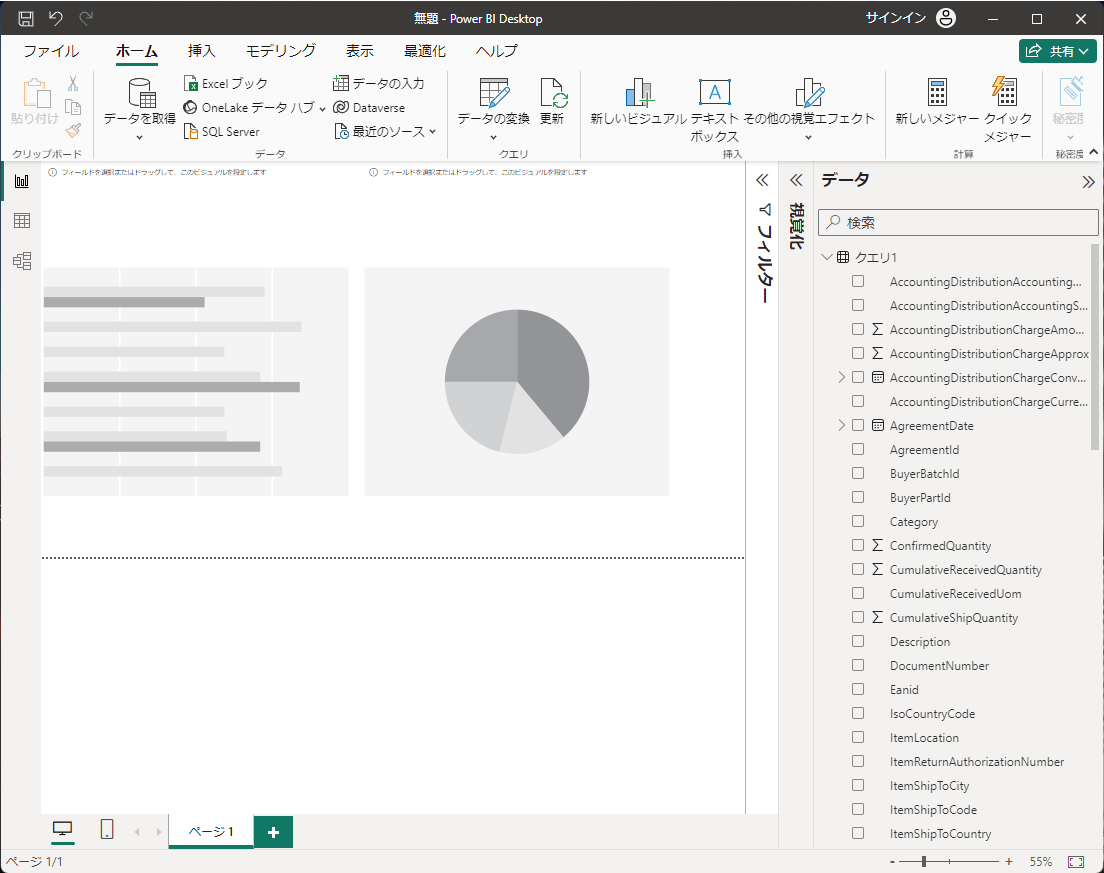
Task: Add a new page with plus button
Action: click(x=273, y=832)
